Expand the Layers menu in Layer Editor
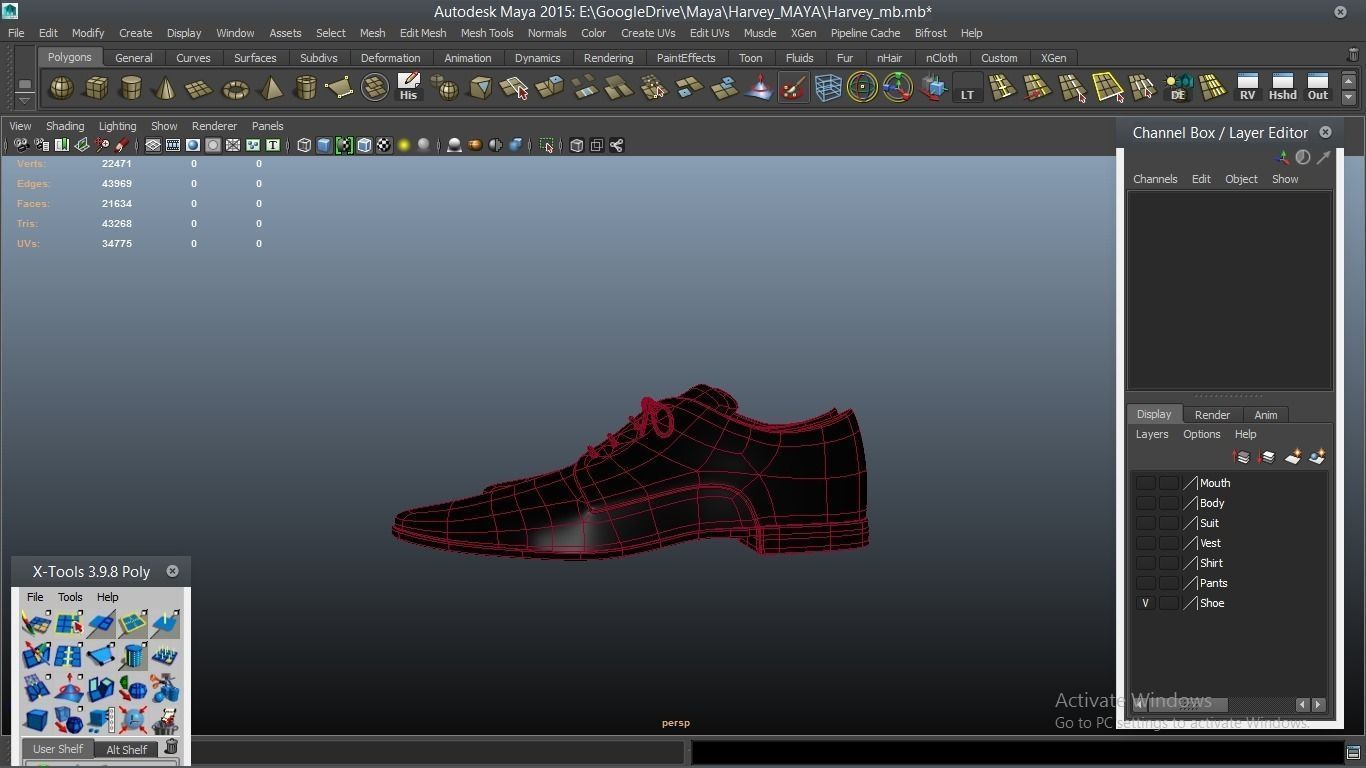Viewport: 1366px width, 768px height. coord(1151,434)
